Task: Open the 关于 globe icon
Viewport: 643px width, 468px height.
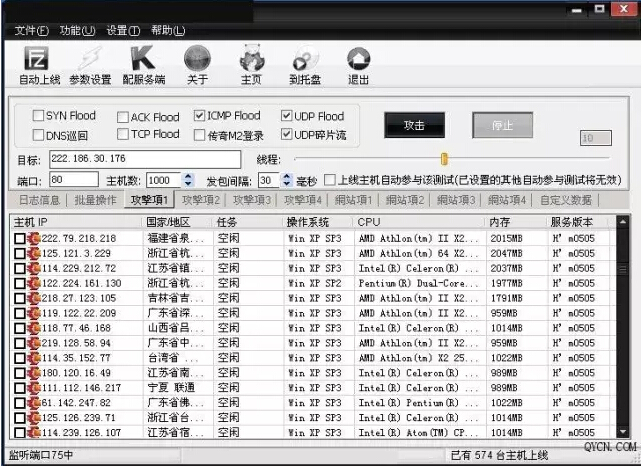Action: [x=197, y=60]
